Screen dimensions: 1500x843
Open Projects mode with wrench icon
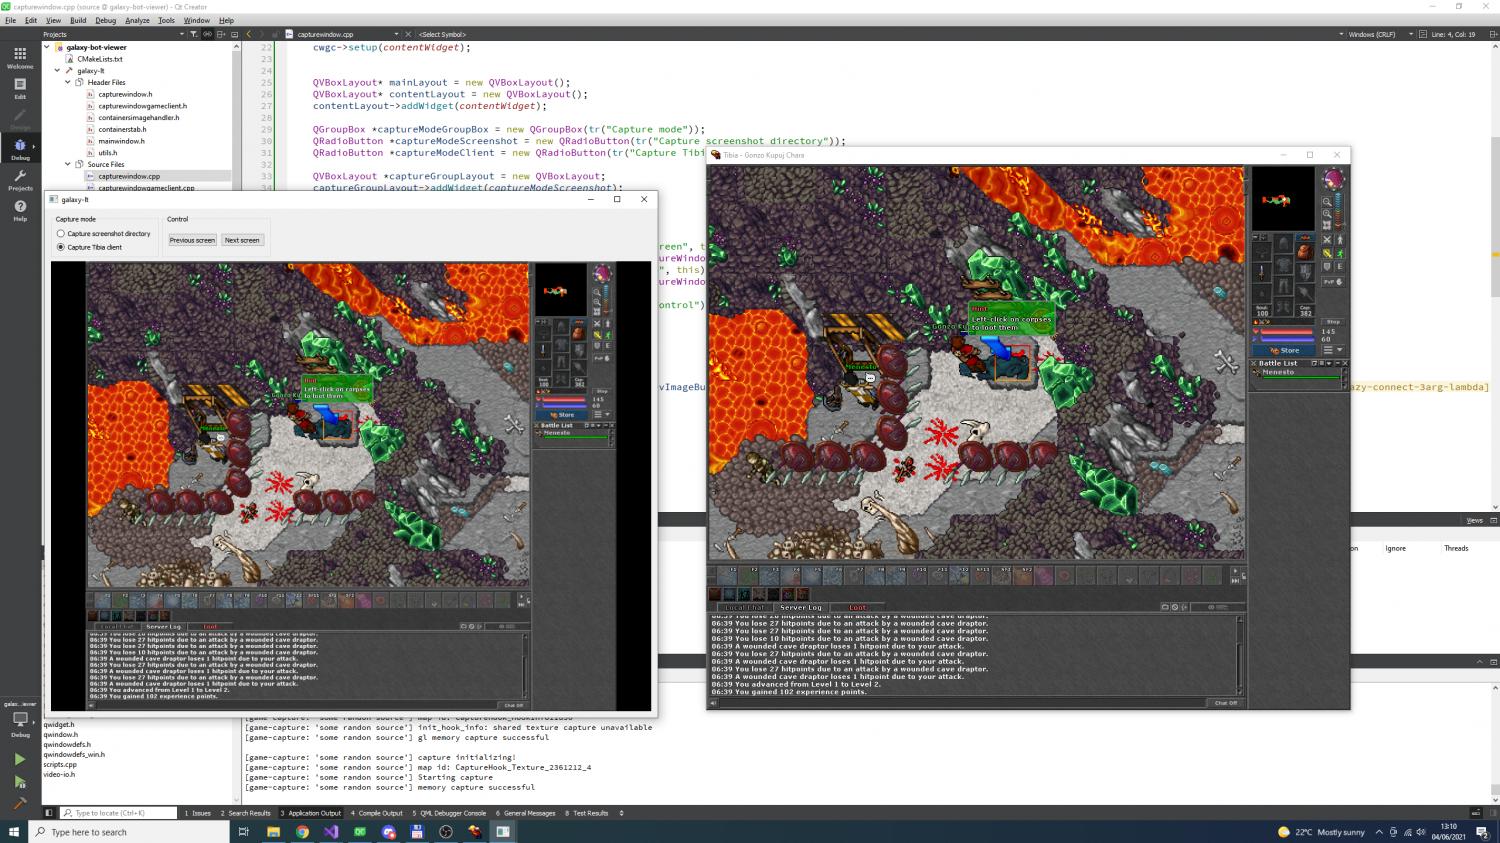tap(19, 180)
